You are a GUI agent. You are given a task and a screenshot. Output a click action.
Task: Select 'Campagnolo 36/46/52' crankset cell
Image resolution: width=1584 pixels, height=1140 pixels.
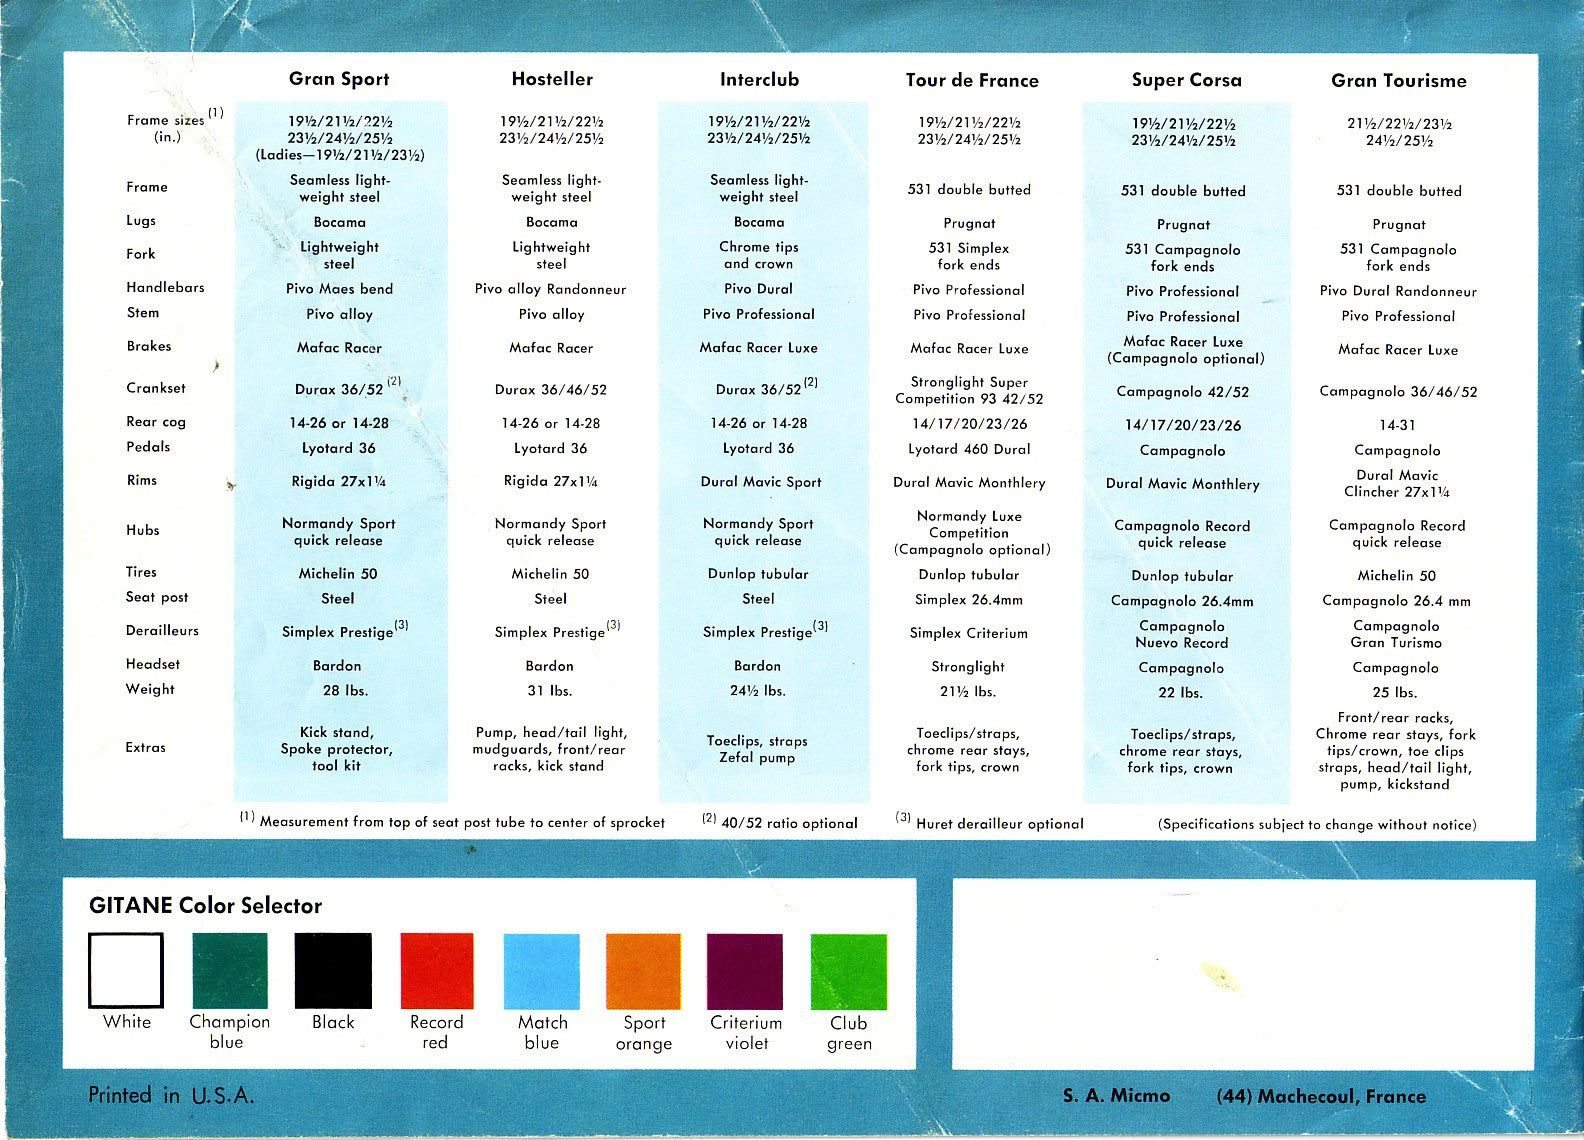(x=1398, y=391)
